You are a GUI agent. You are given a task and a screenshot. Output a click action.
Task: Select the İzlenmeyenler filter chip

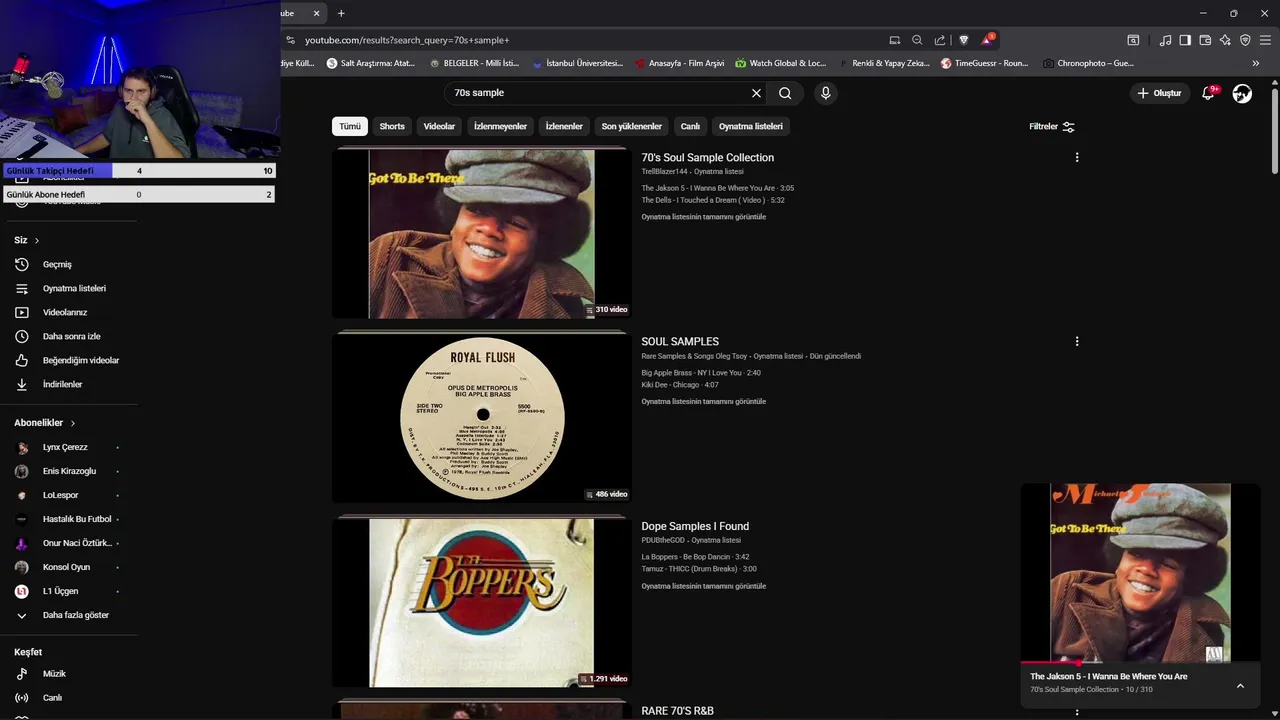point(500,127)
